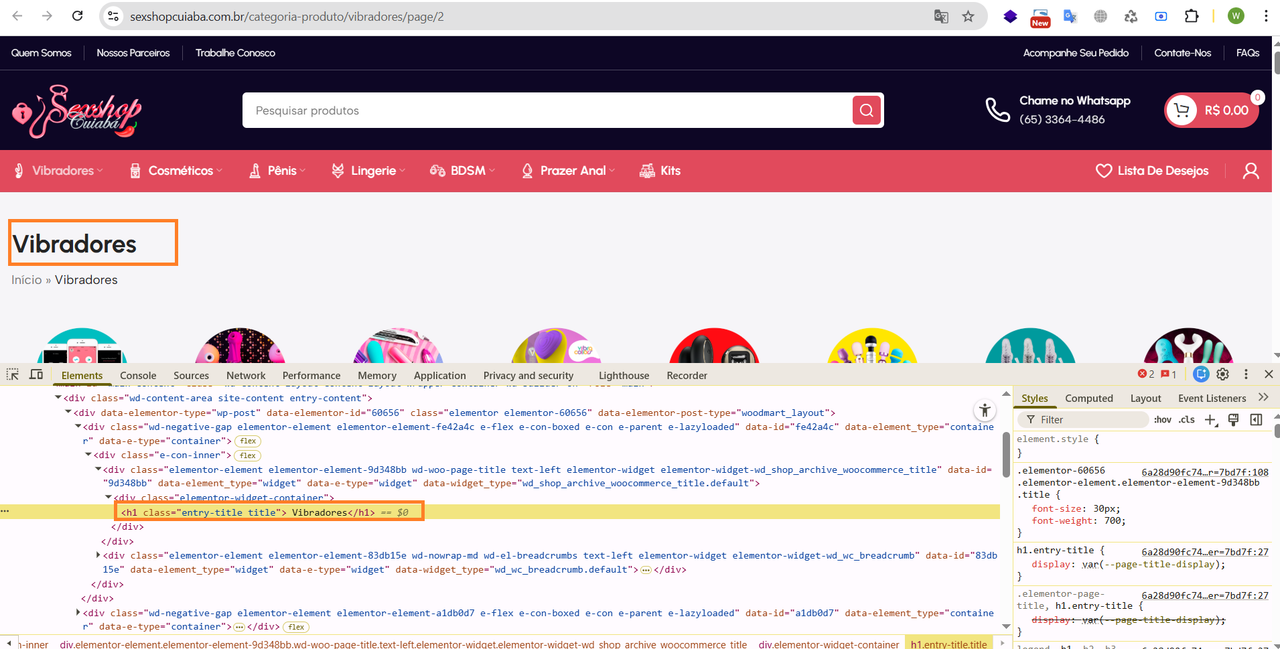
Task: Activate the DevTools element inspector tool
Action: point(13,375)
